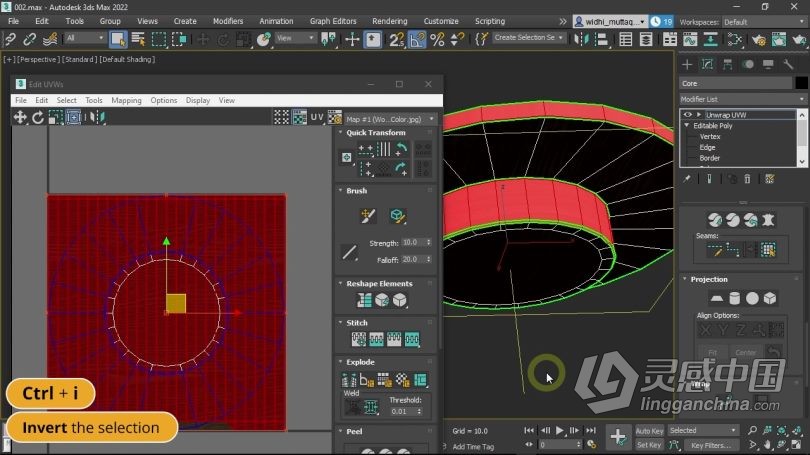Click the Set Key button
Image resolution: width=810 pixels, height=455 pixels.
tap(649, 445)
